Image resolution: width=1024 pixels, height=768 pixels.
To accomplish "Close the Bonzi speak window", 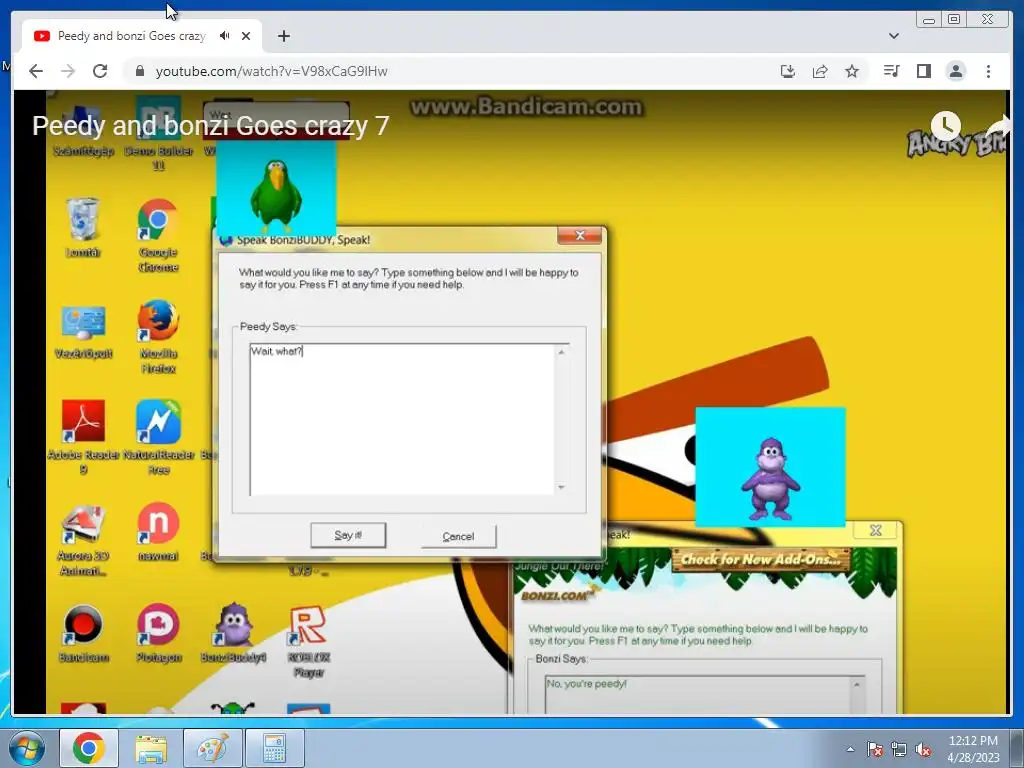I will (876, 530).
